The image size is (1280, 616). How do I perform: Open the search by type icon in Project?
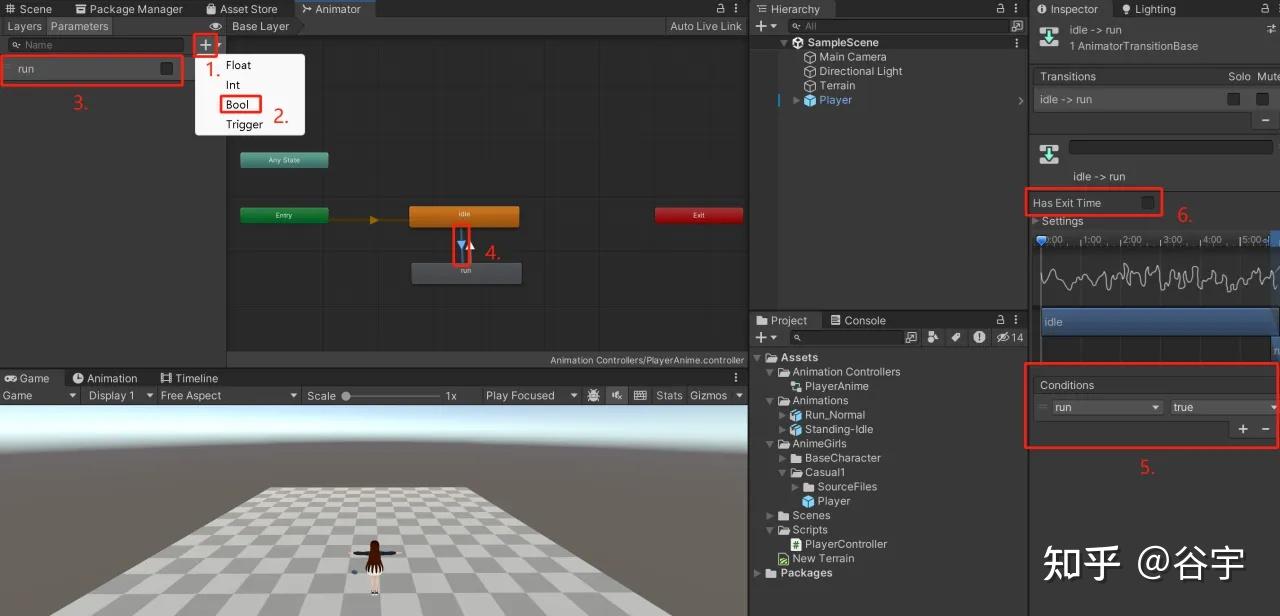(x=932, y=337)
